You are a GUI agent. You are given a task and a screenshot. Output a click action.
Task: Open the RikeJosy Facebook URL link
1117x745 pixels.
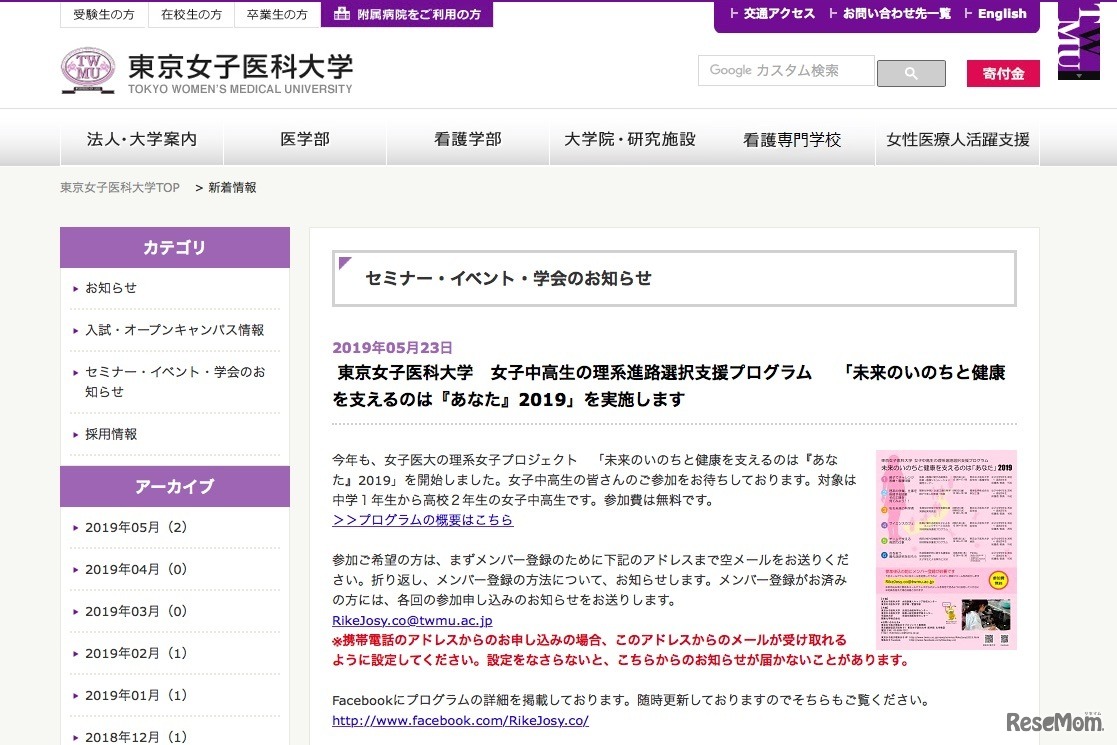(460, 720)
